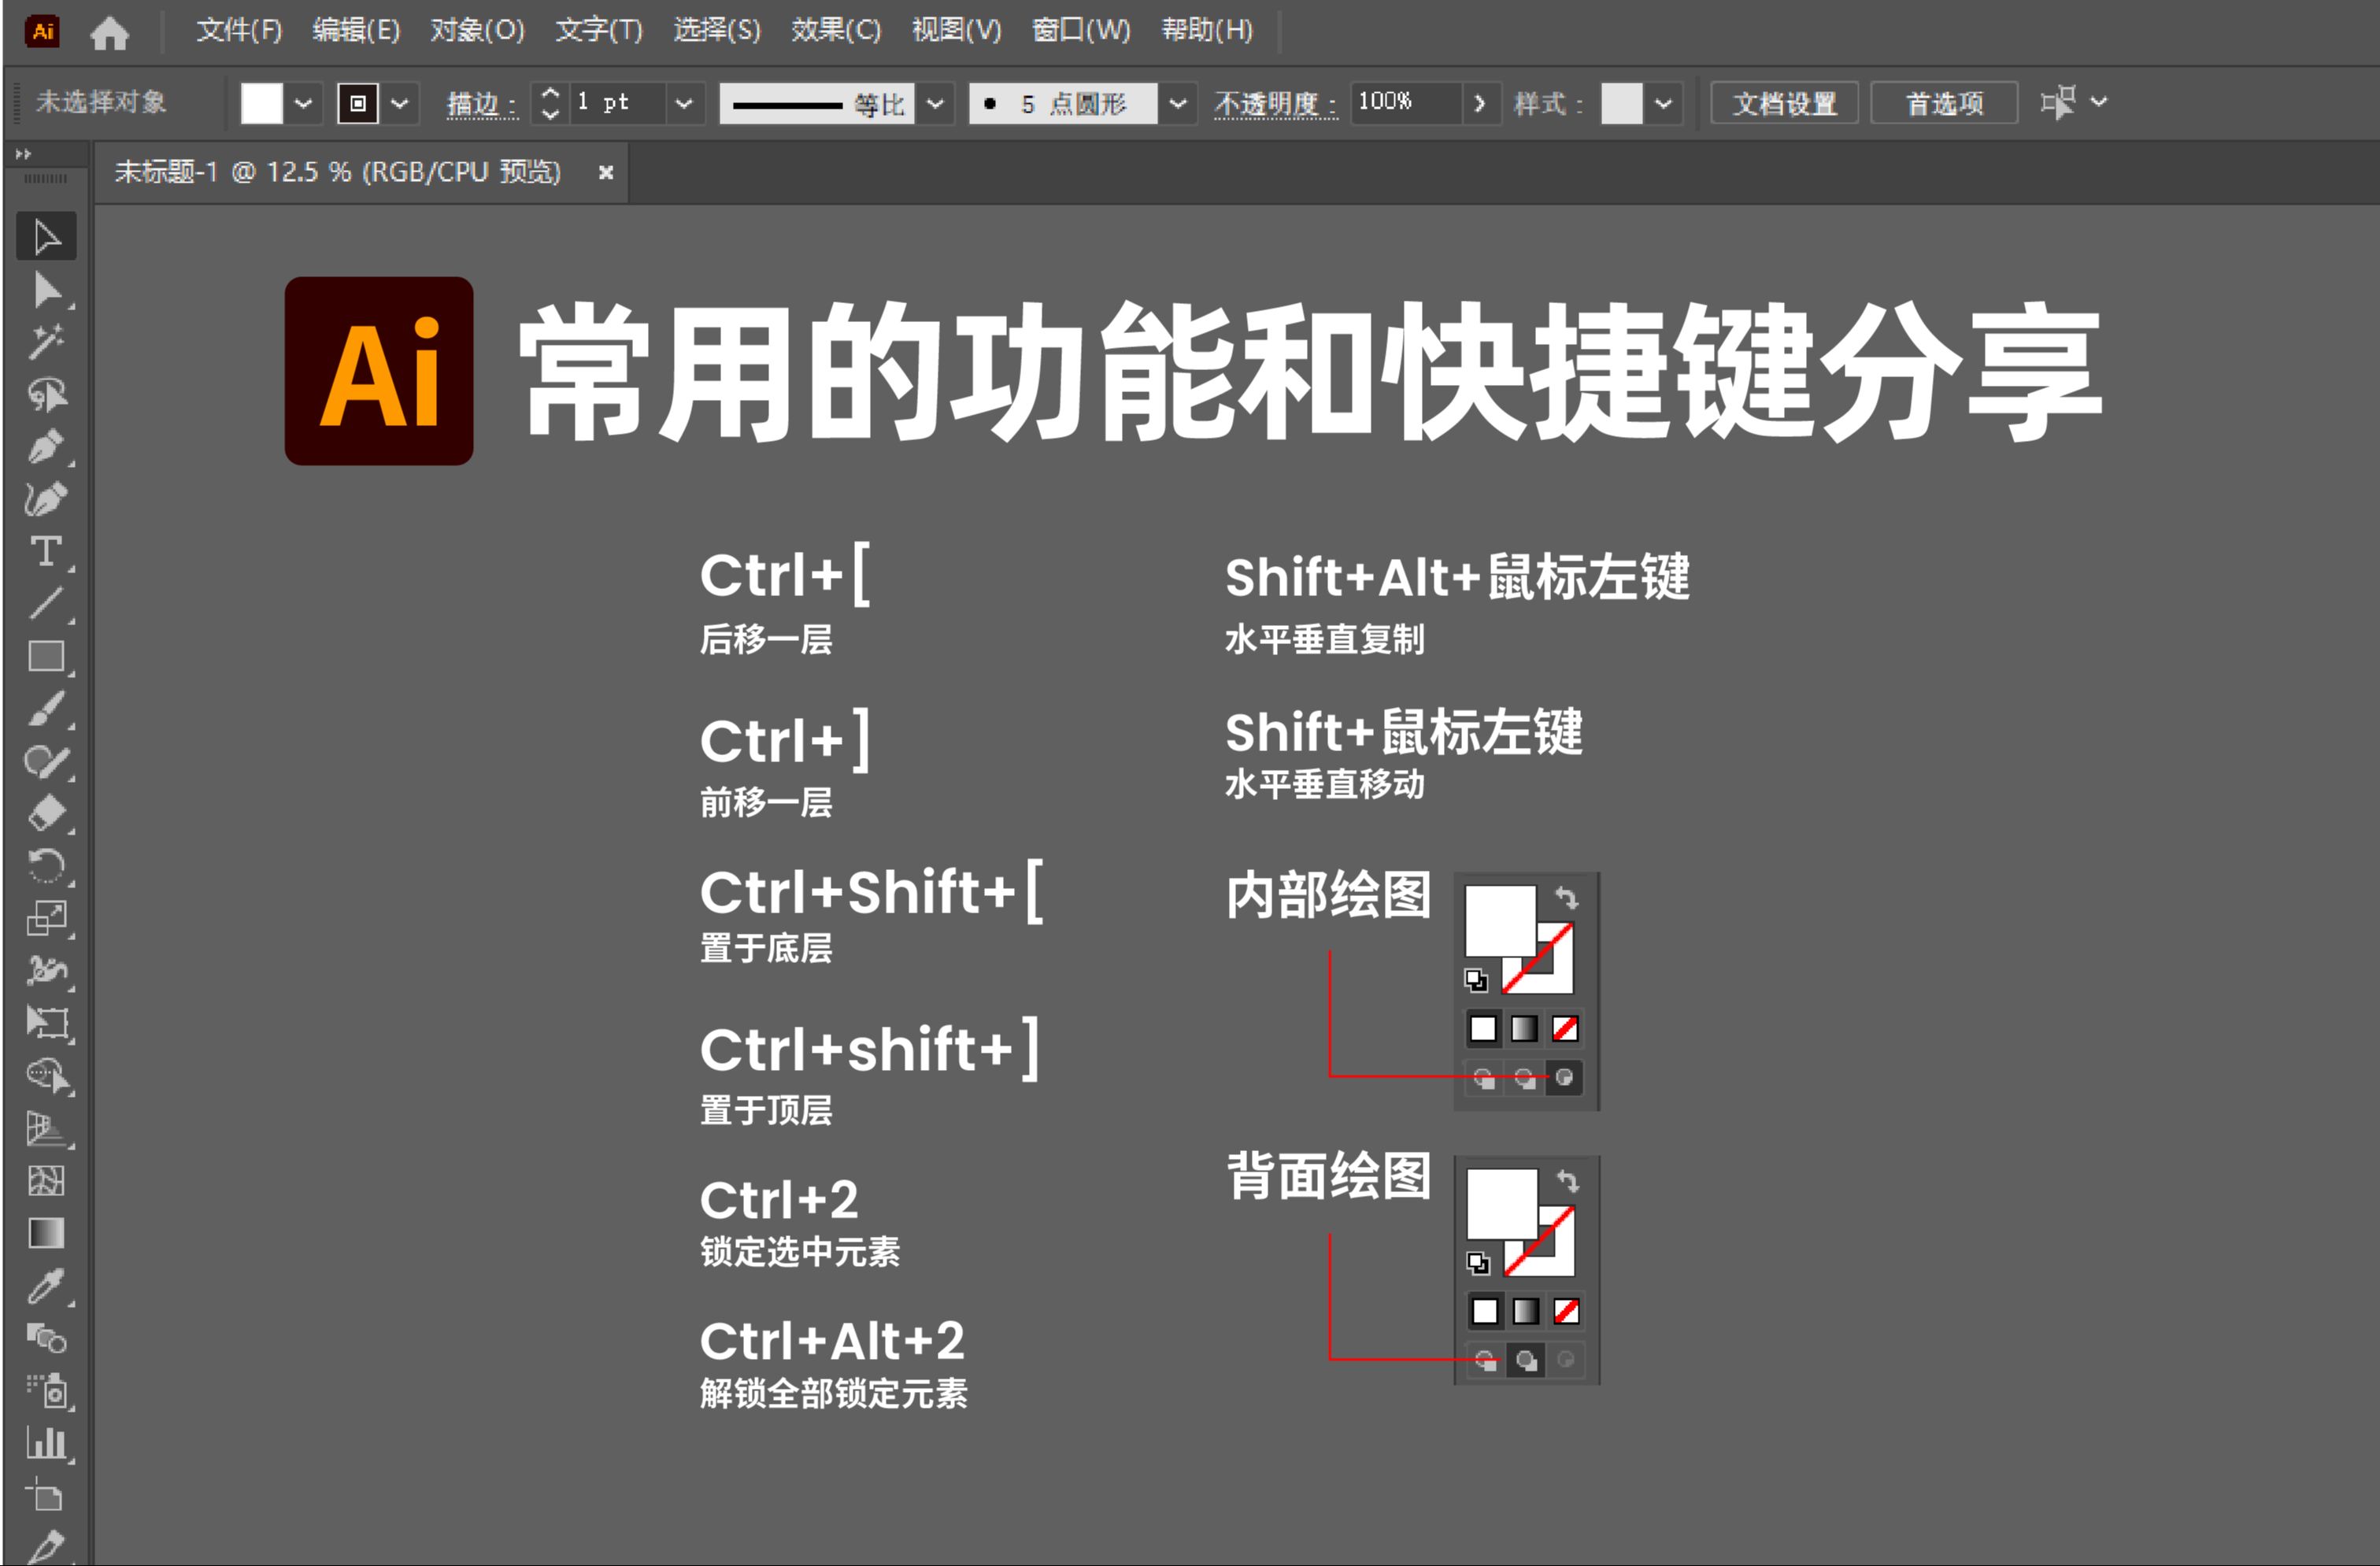
Task: Expand the opacity slider arrow
Action: click(x=1480, y=103)
